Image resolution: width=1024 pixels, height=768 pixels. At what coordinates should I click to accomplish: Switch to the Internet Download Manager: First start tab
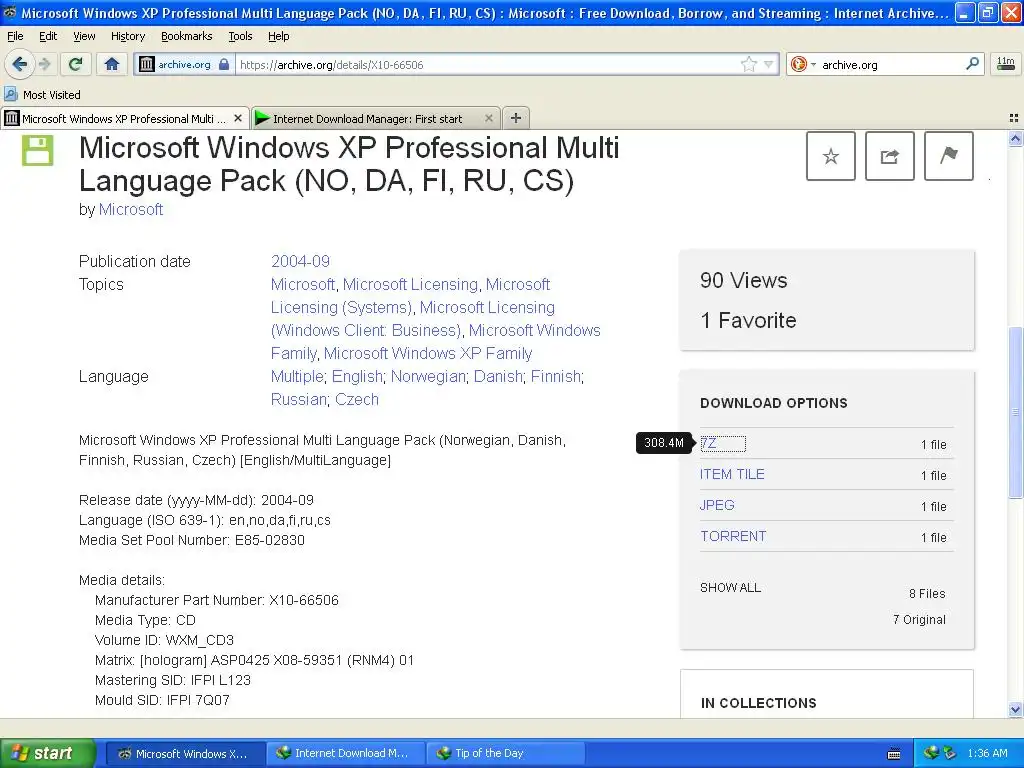[x=376, y=118]
